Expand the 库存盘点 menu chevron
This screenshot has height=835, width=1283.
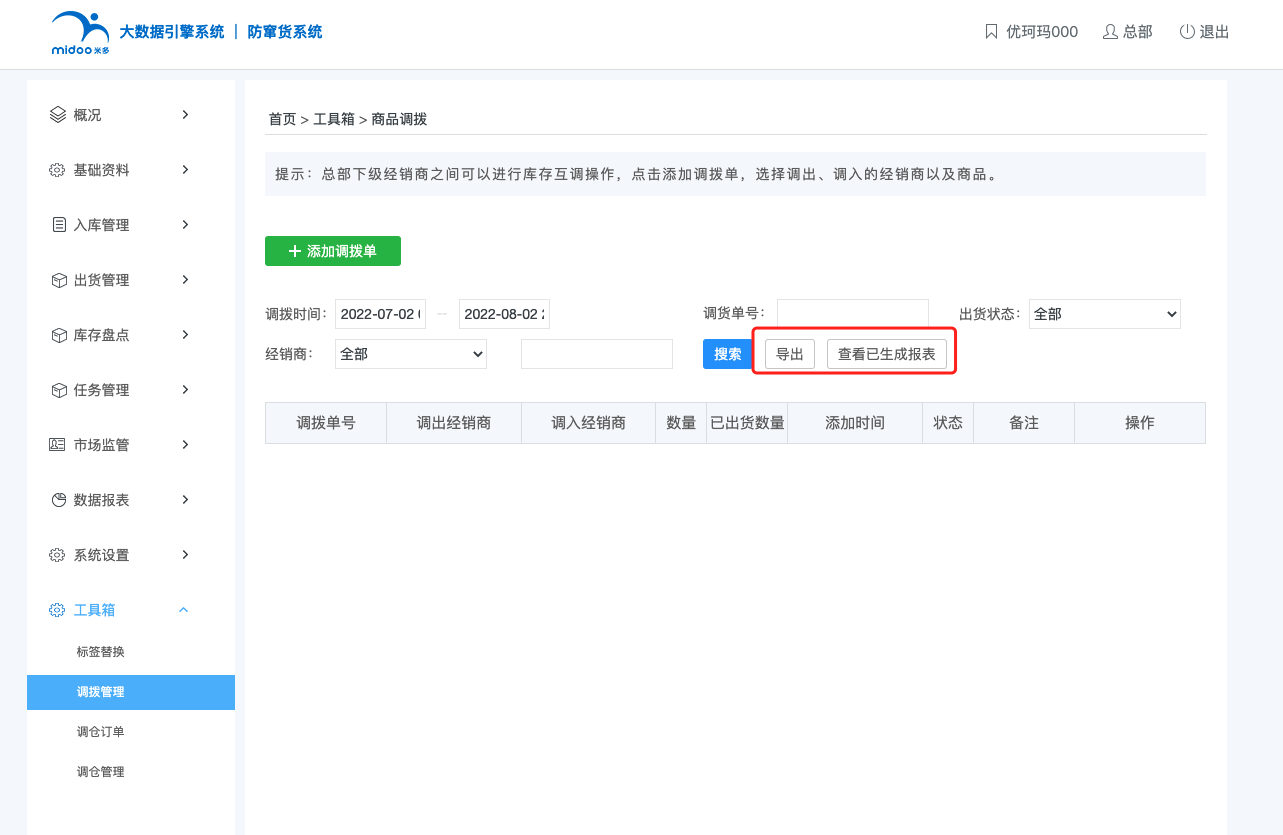pyautogui.click(x=185, y=335)
